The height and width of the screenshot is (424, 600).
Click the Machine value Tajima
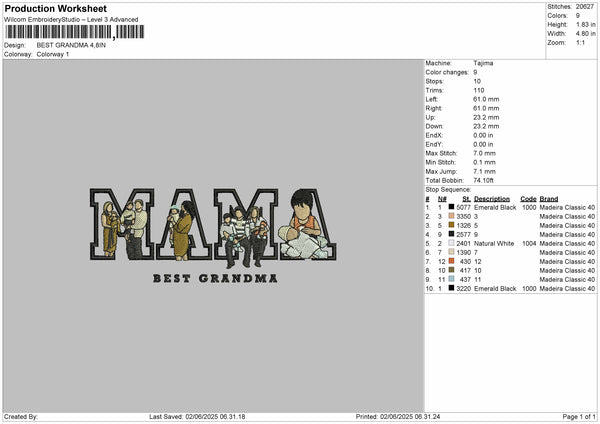[483, 63]
